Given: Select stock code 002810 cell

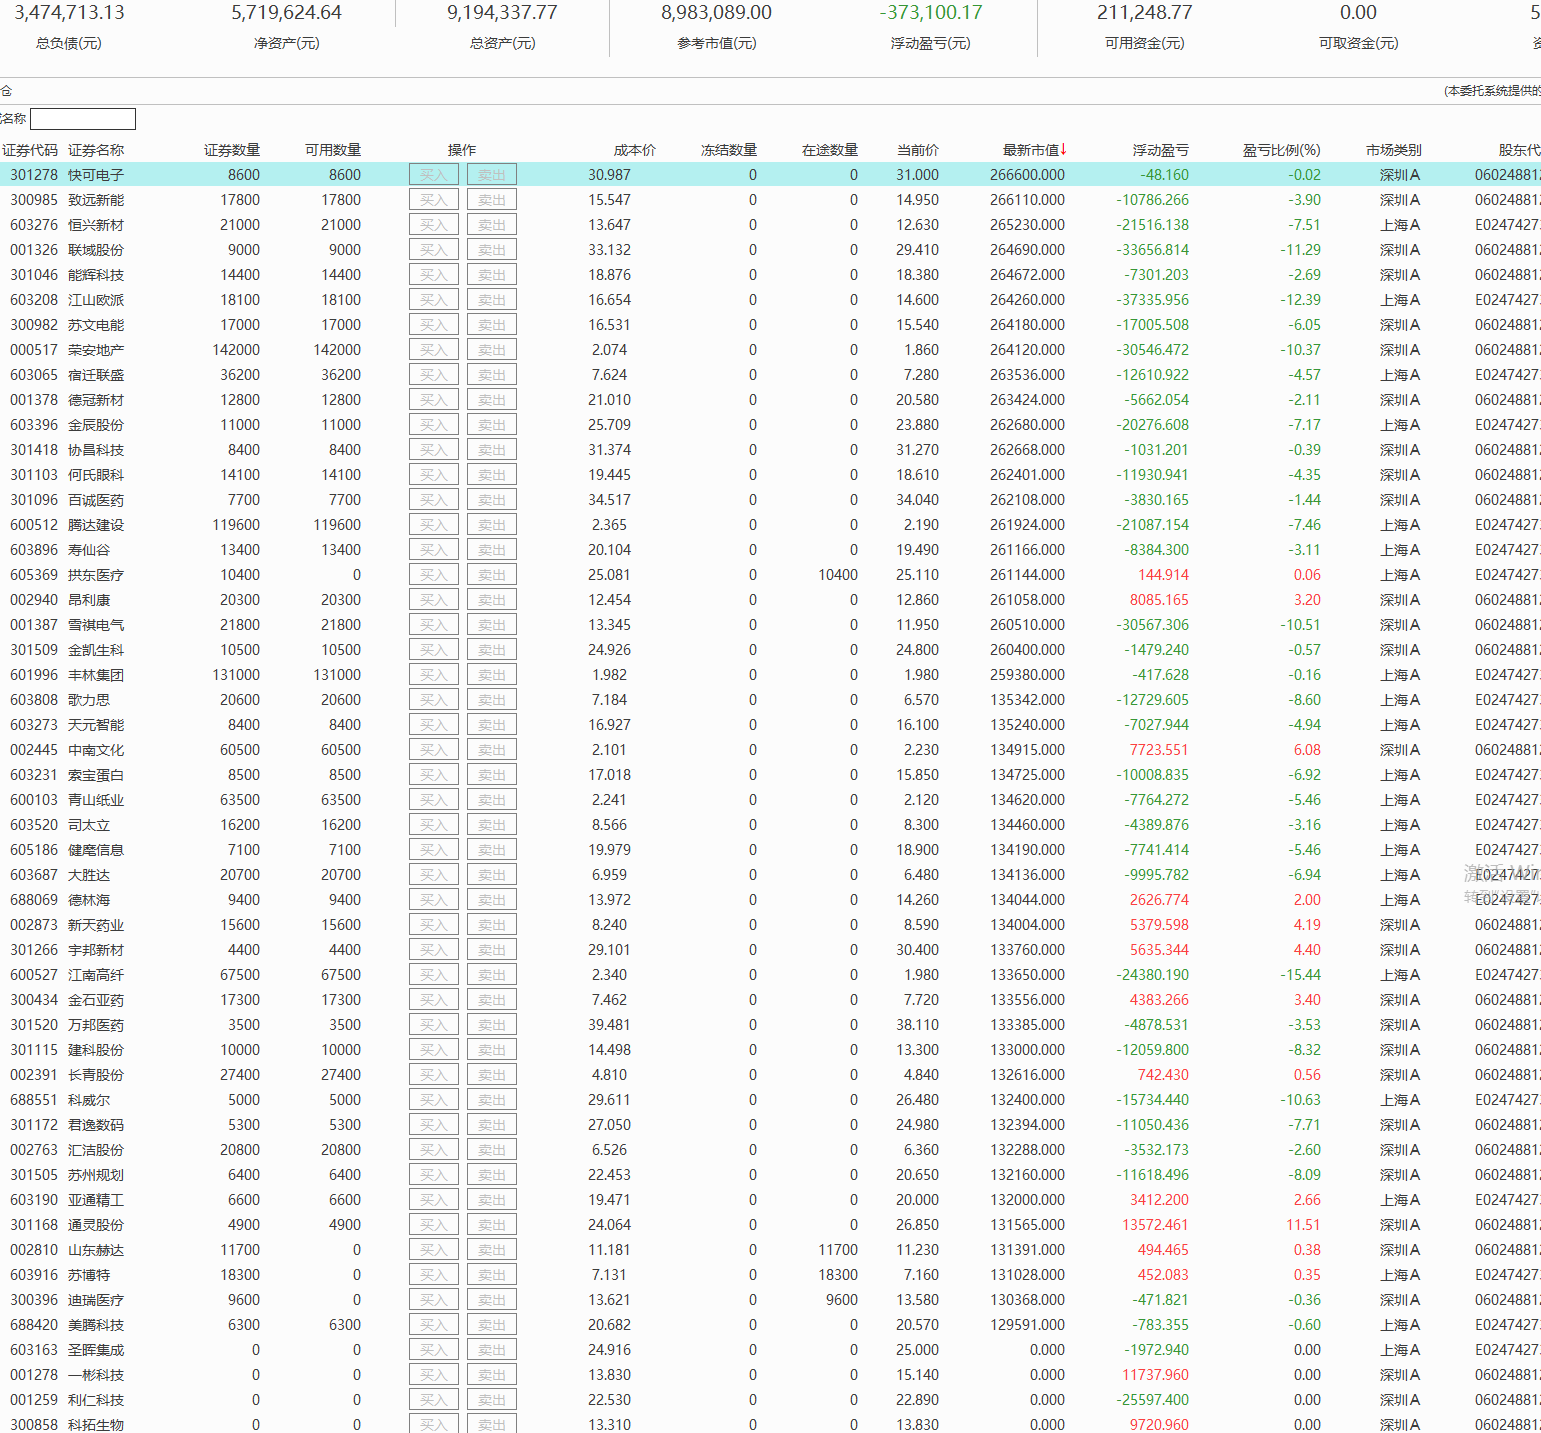Looking at the screenshot, I should pos(34,1250).
